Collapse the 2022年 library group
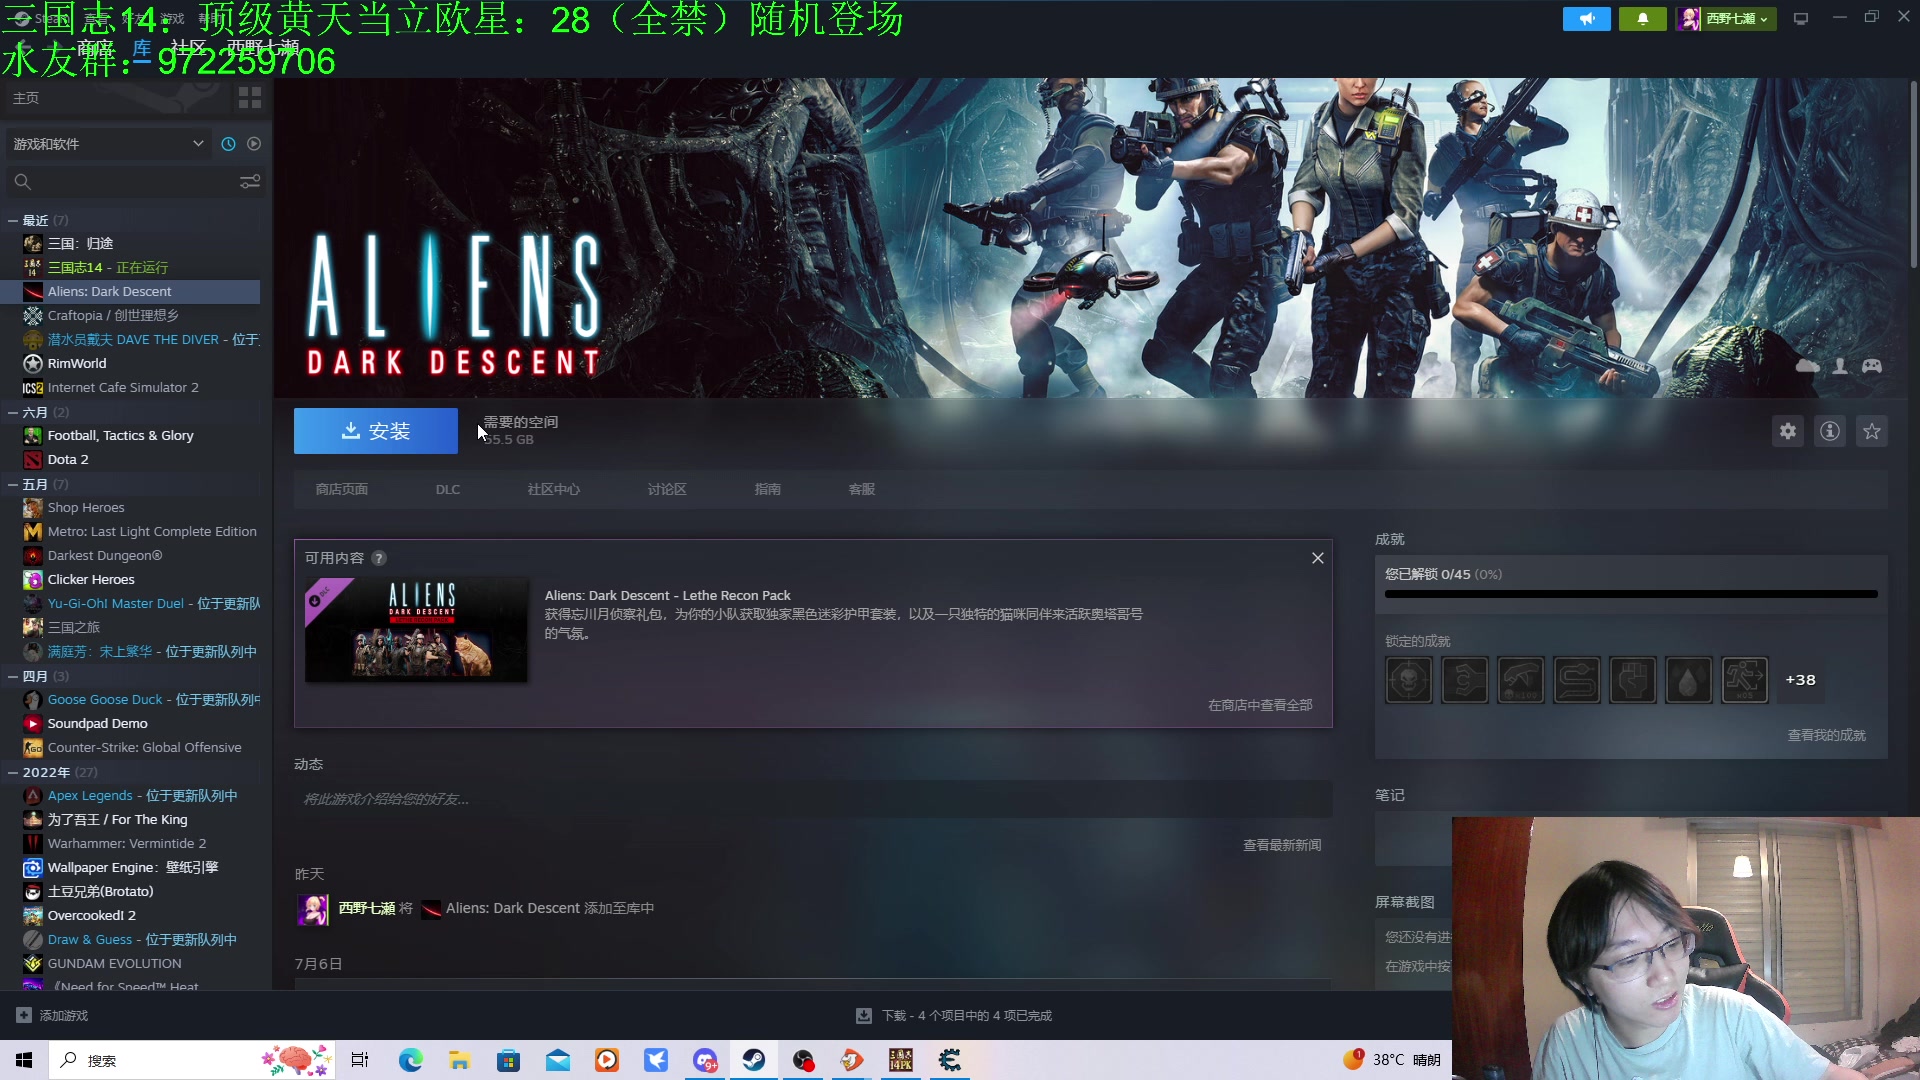 tap(13, 772)
